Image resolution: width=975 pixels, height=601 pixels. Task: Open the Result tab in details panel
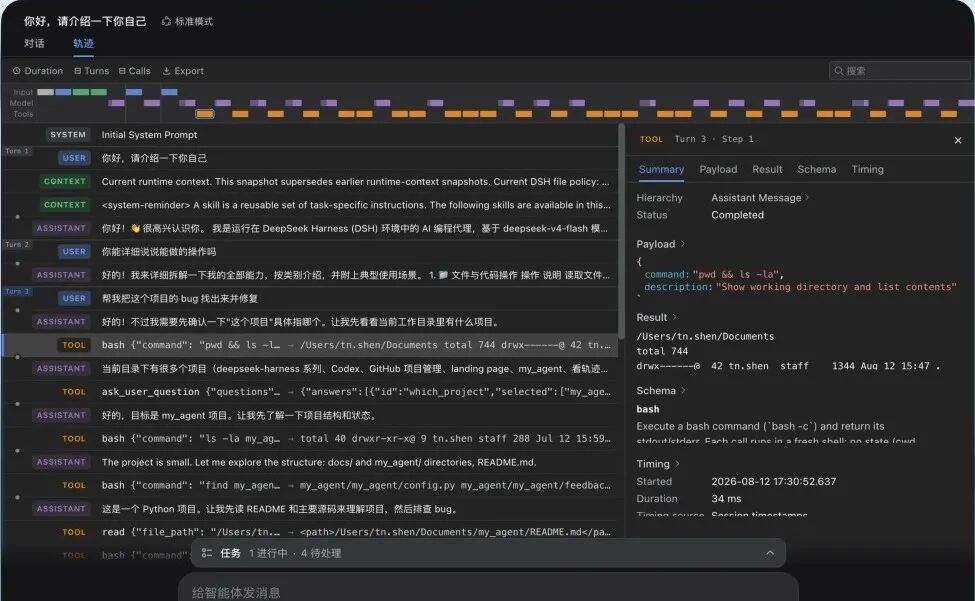[767, 169]
